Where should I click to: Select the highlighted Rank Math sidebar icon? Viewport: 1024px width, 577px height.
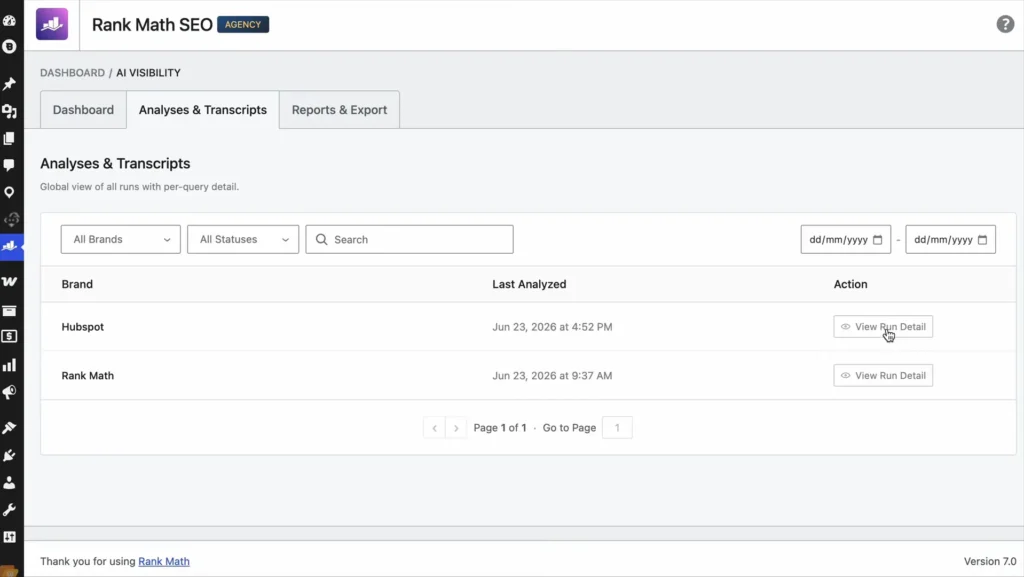coord(9,246)
